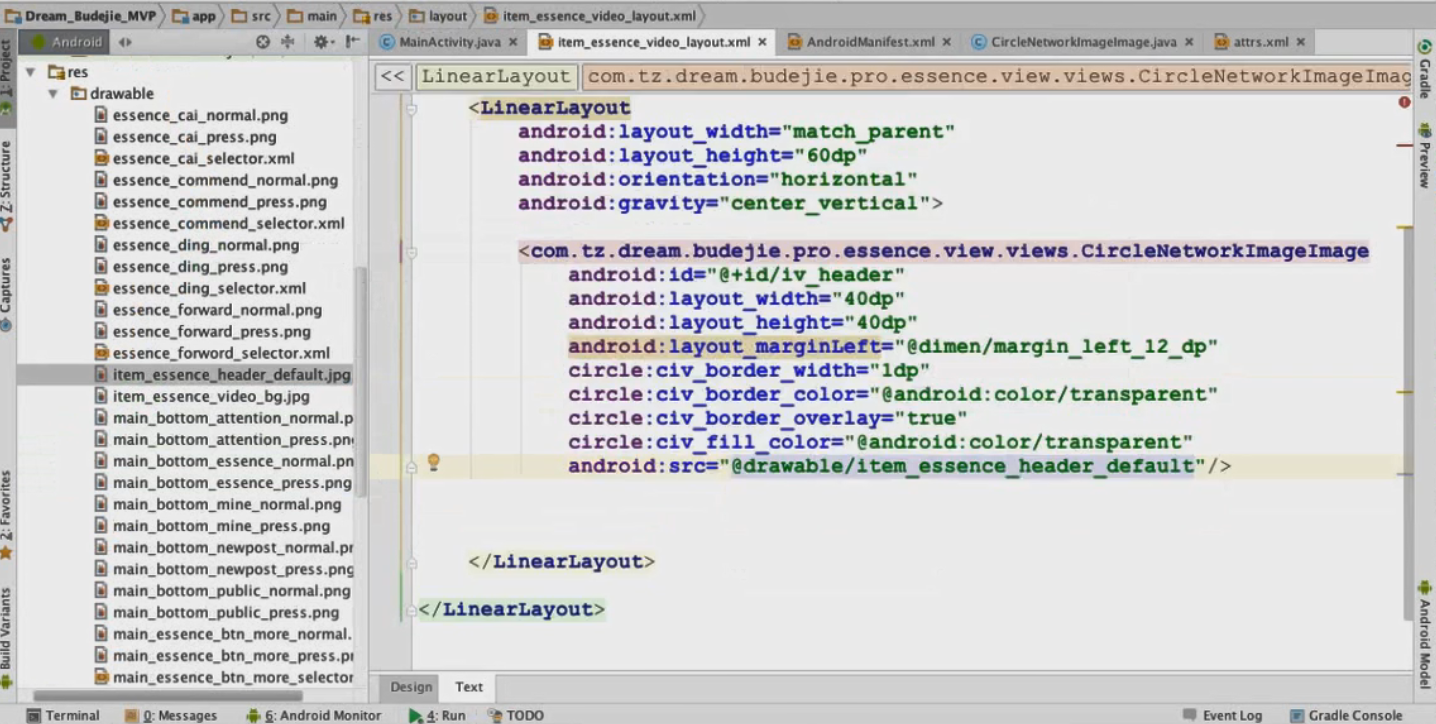Click the LinearLayout breadcrumb tag
Viewport: 1436px width, 724px height.
(495, 76)
